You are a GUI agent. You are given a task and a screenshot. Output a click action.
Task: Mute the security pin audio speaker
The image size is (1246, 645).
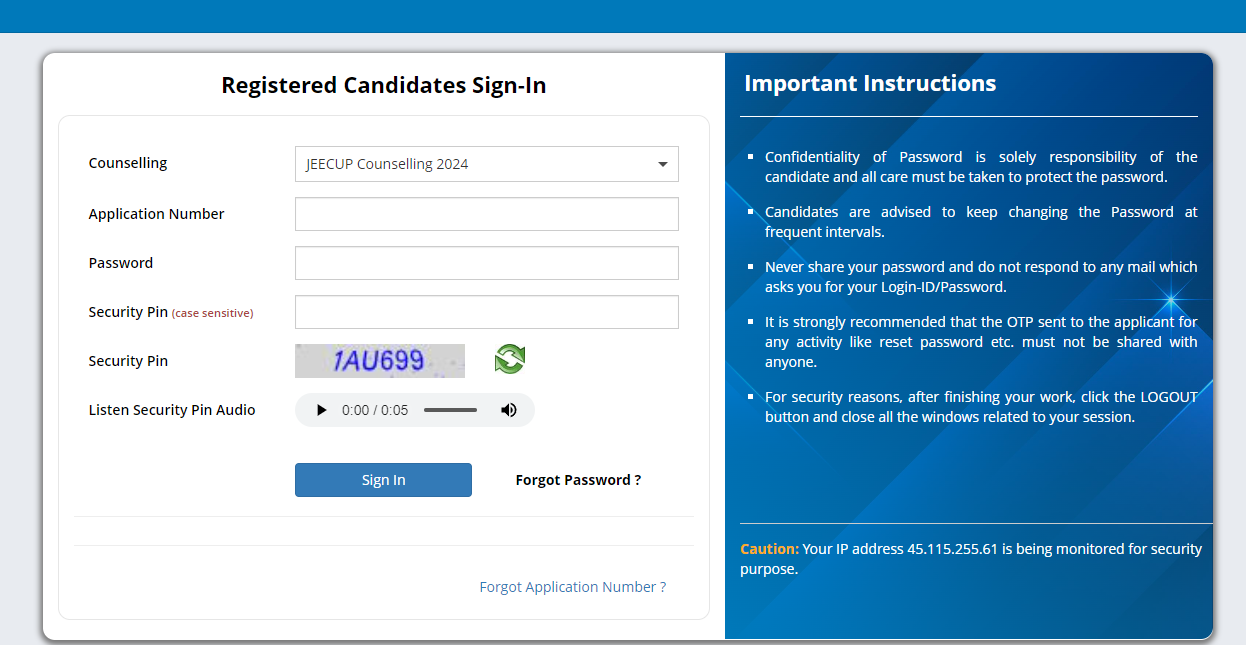[509, 410]
